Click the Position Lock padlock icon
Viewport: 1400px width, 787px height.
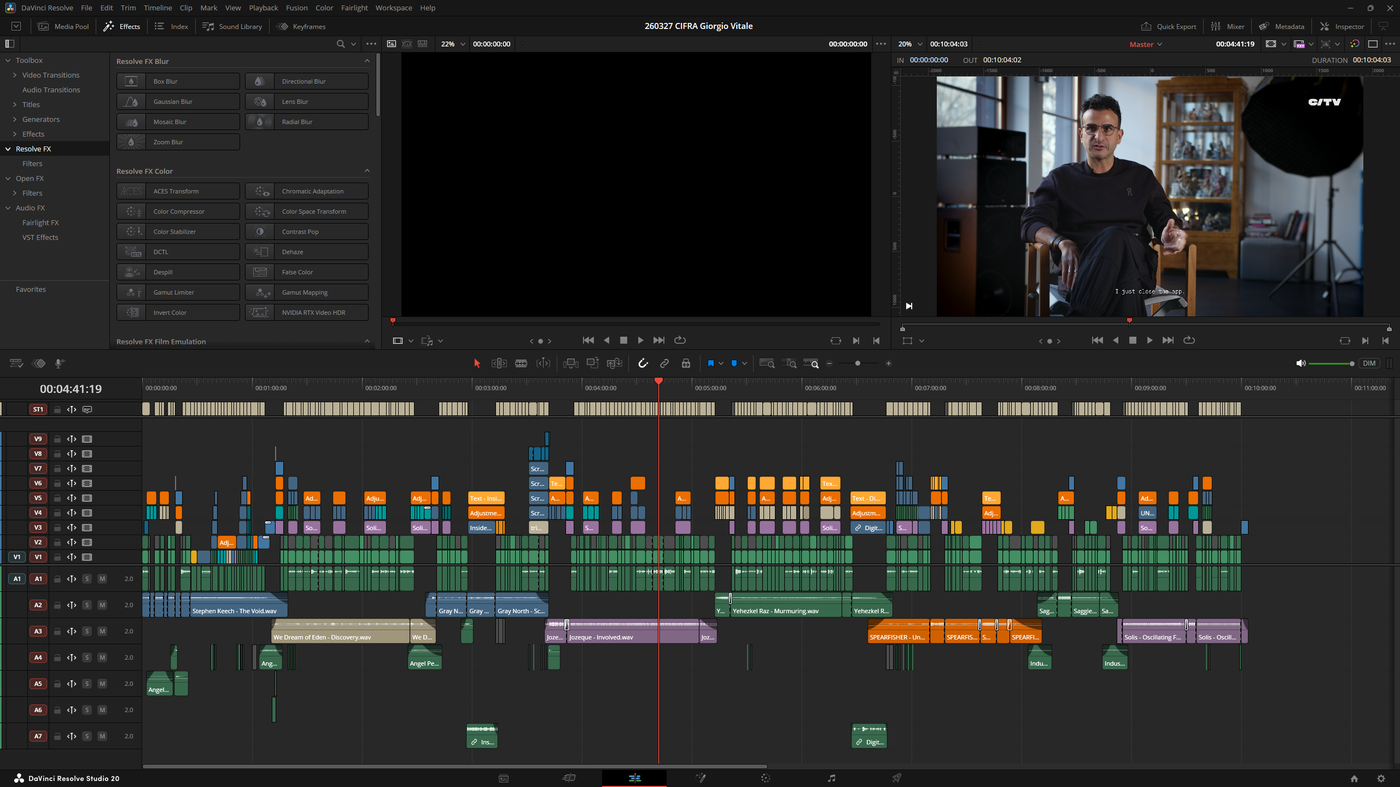[x=686, y=362]
